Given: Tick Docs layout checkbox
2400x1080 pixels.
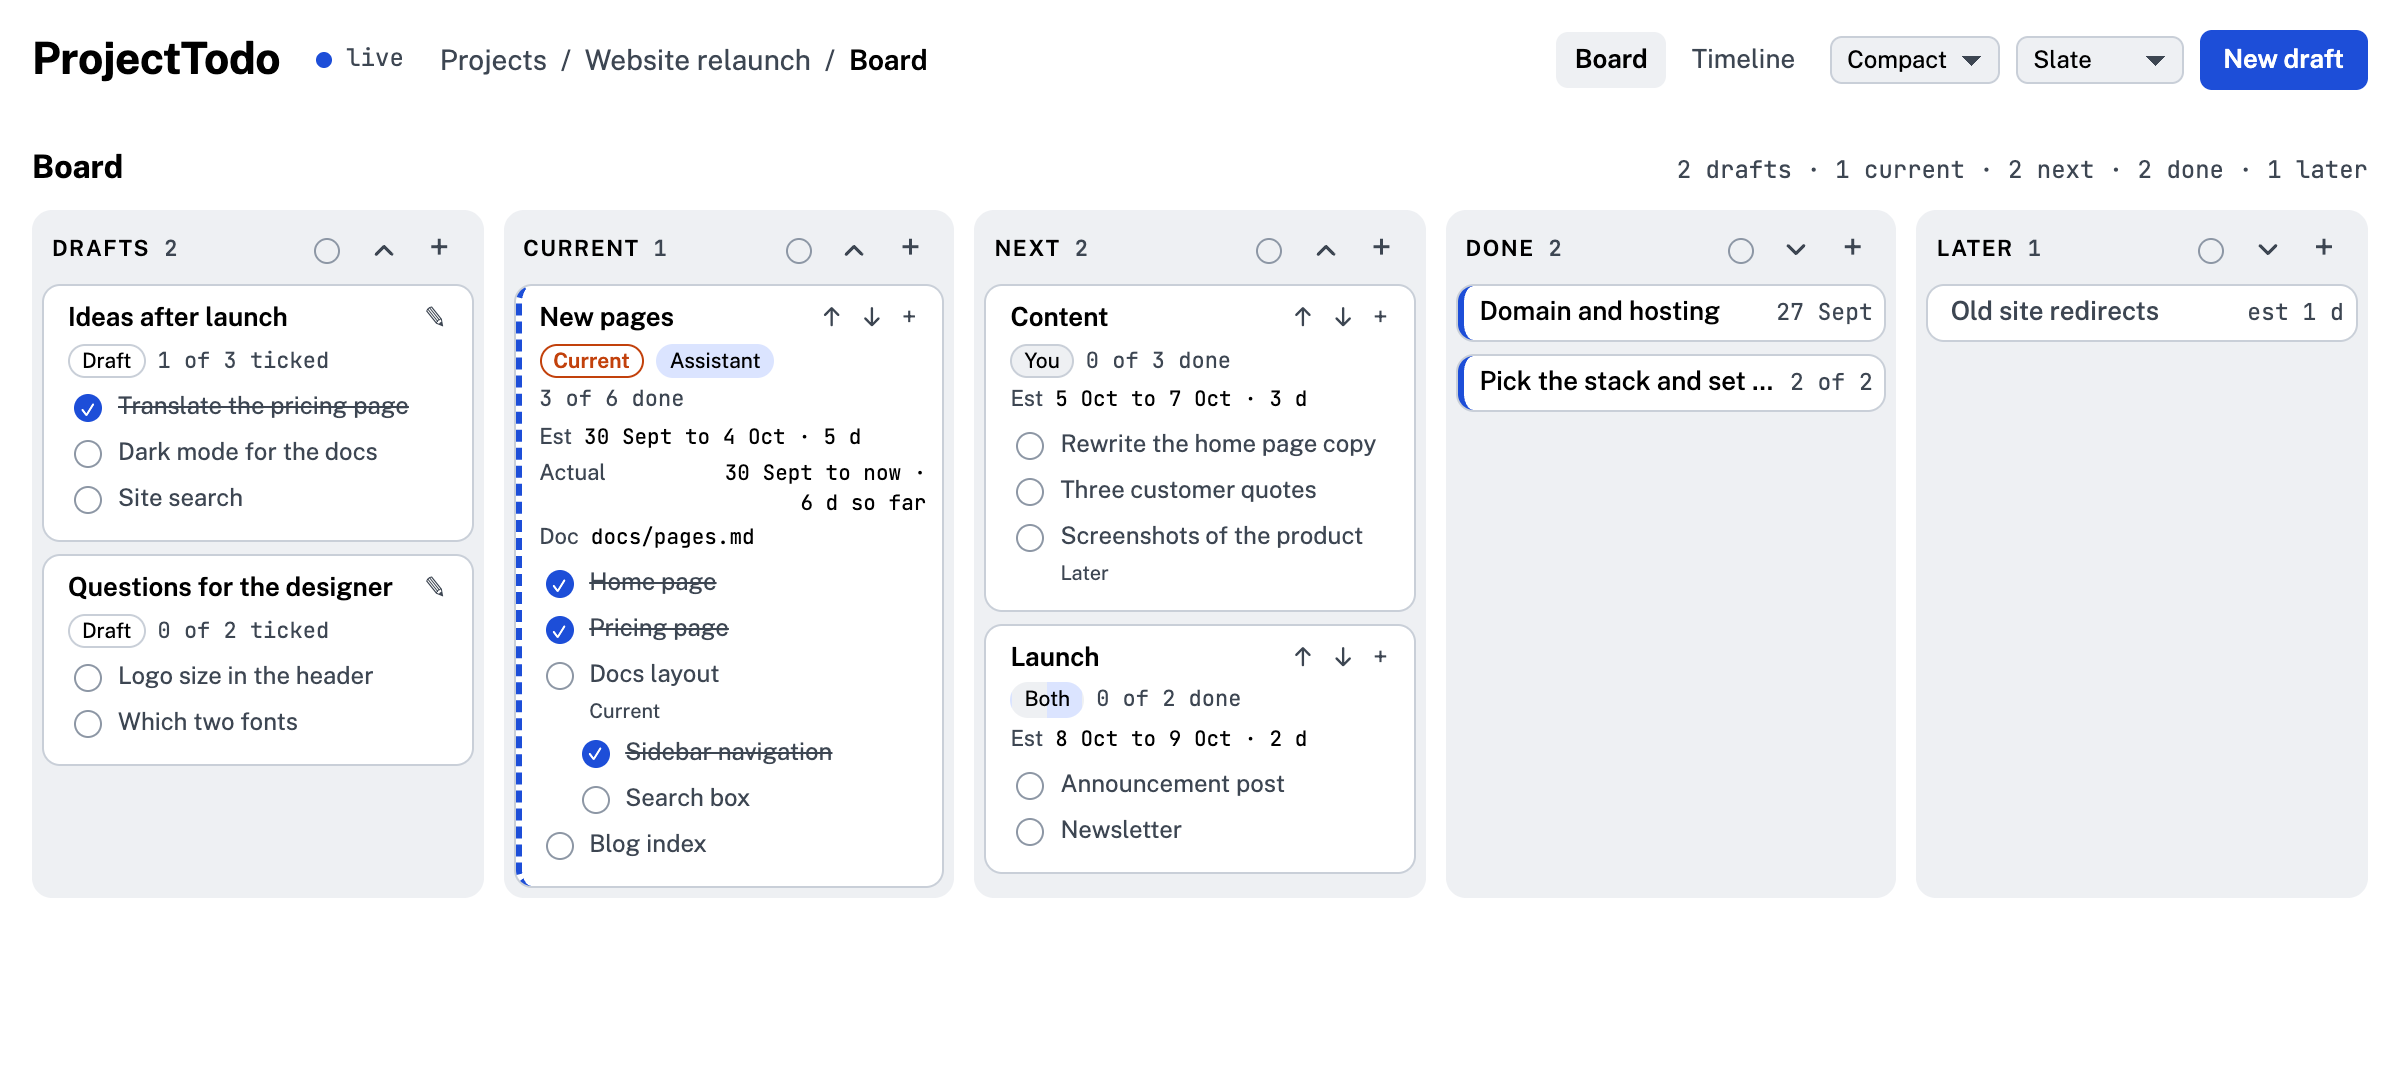Looking at the screenshot, I should click(560, 676).
